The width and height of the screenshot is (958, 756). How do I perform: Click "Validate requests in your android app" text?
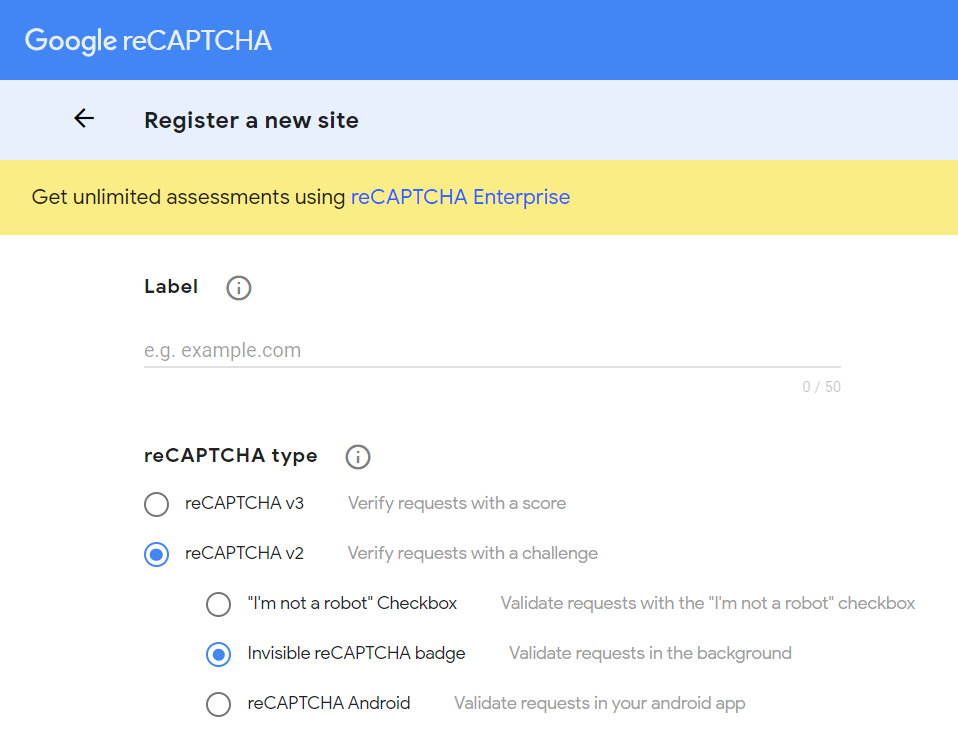click(x=599, y=703)
